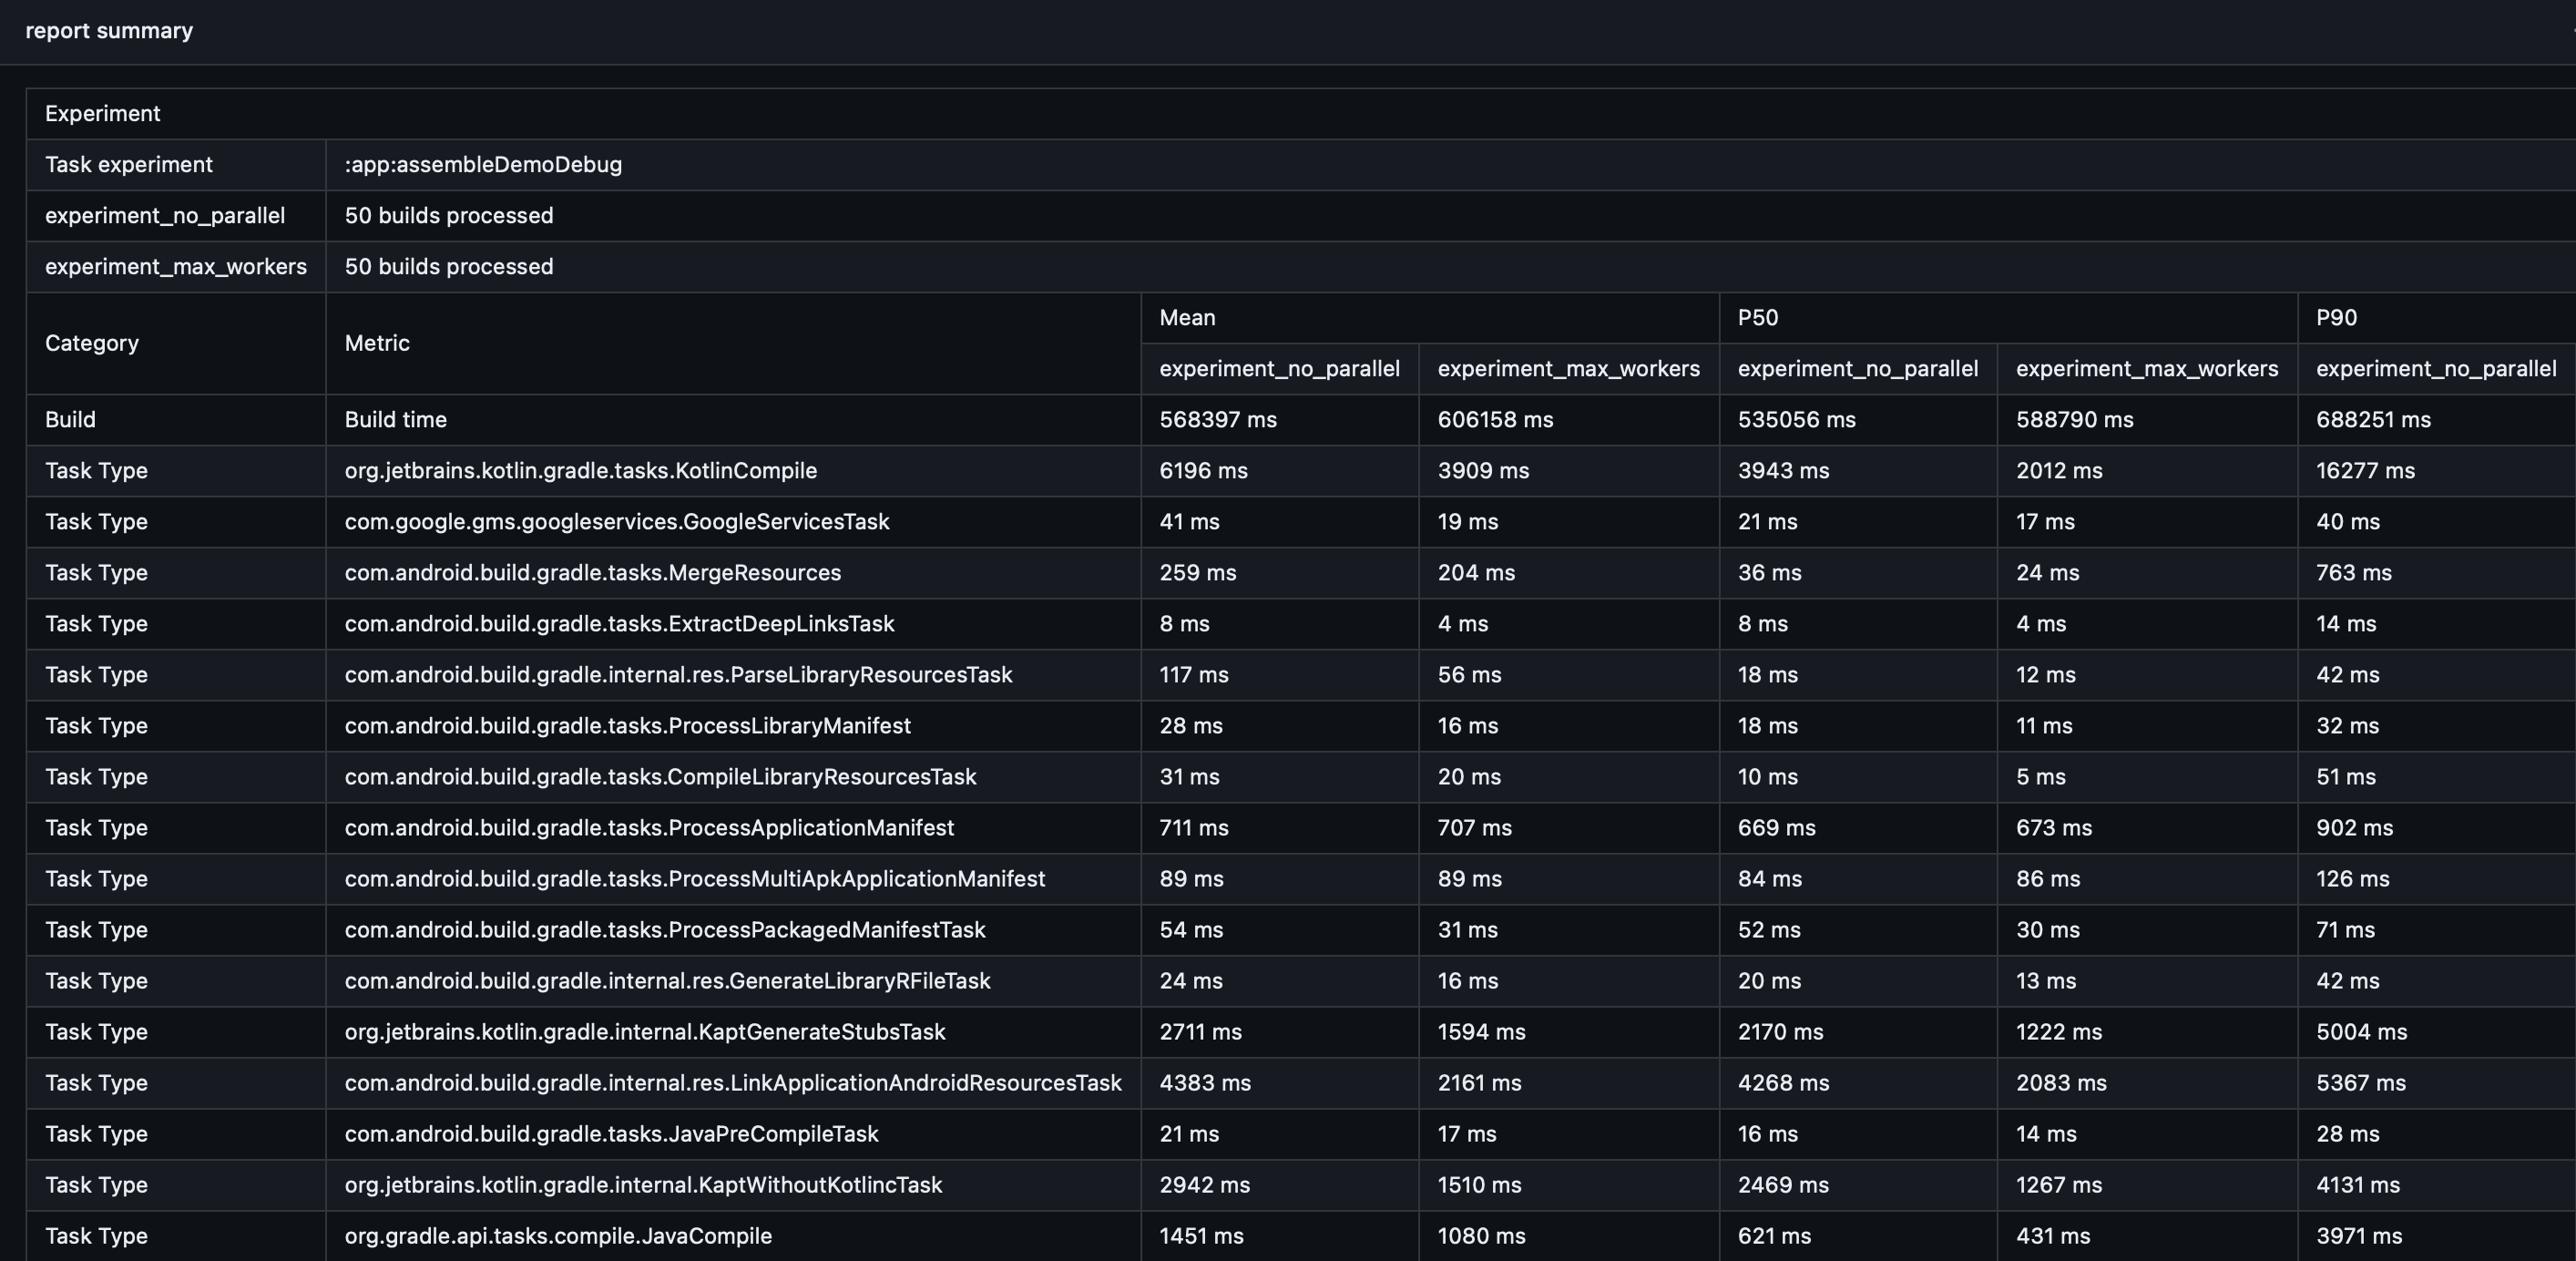The height and width of the screenshot is (1261, 2576).
Task: Click the '588790 ms' P50 value
Action: pyautogui.click(x=2074, y=420)
